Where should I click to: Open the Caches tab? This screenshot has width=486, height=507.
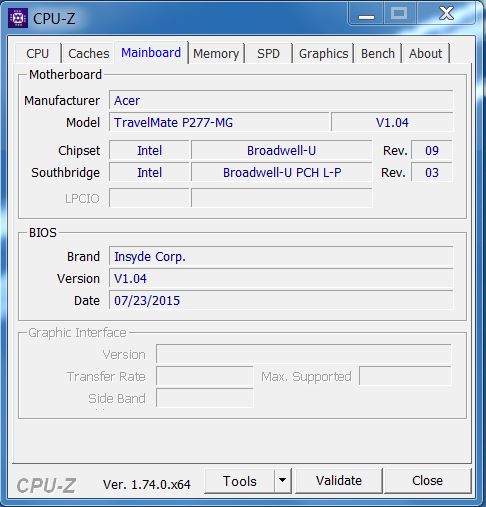click(89, 53)
